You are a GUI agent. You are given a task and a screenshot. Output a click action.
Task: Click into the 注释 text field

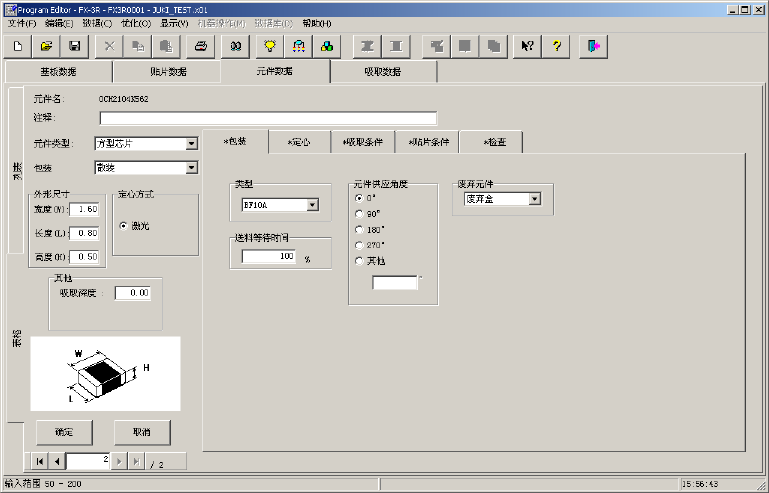tap(268, 118)
